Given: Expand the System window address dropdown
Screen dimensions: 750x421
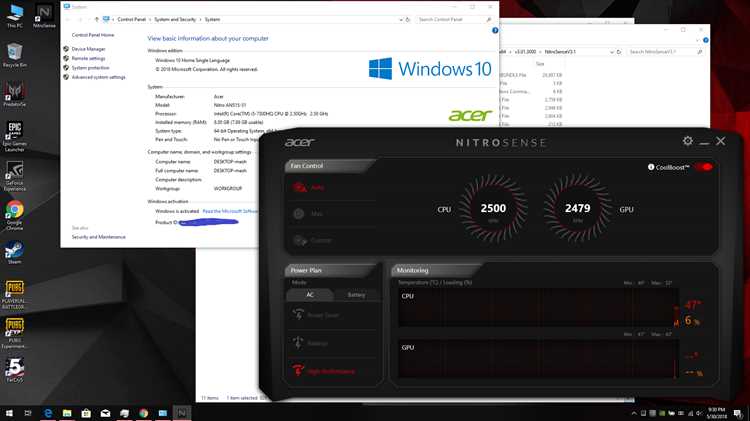Looking at the screenshot, I should coord(401,20).
